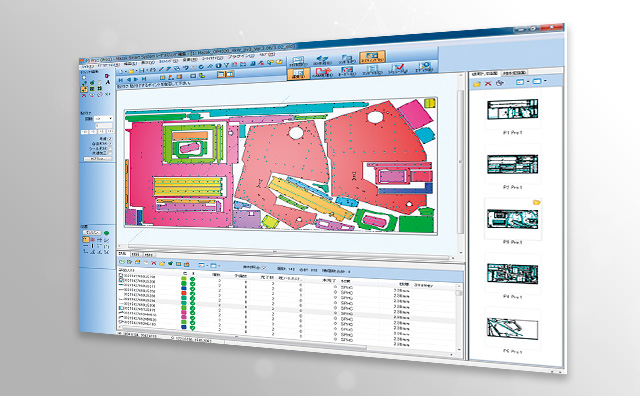Screen dimensions: 640x396
Task: Click red X delete tool in left tool palette
Action: (x=84, y=95)
